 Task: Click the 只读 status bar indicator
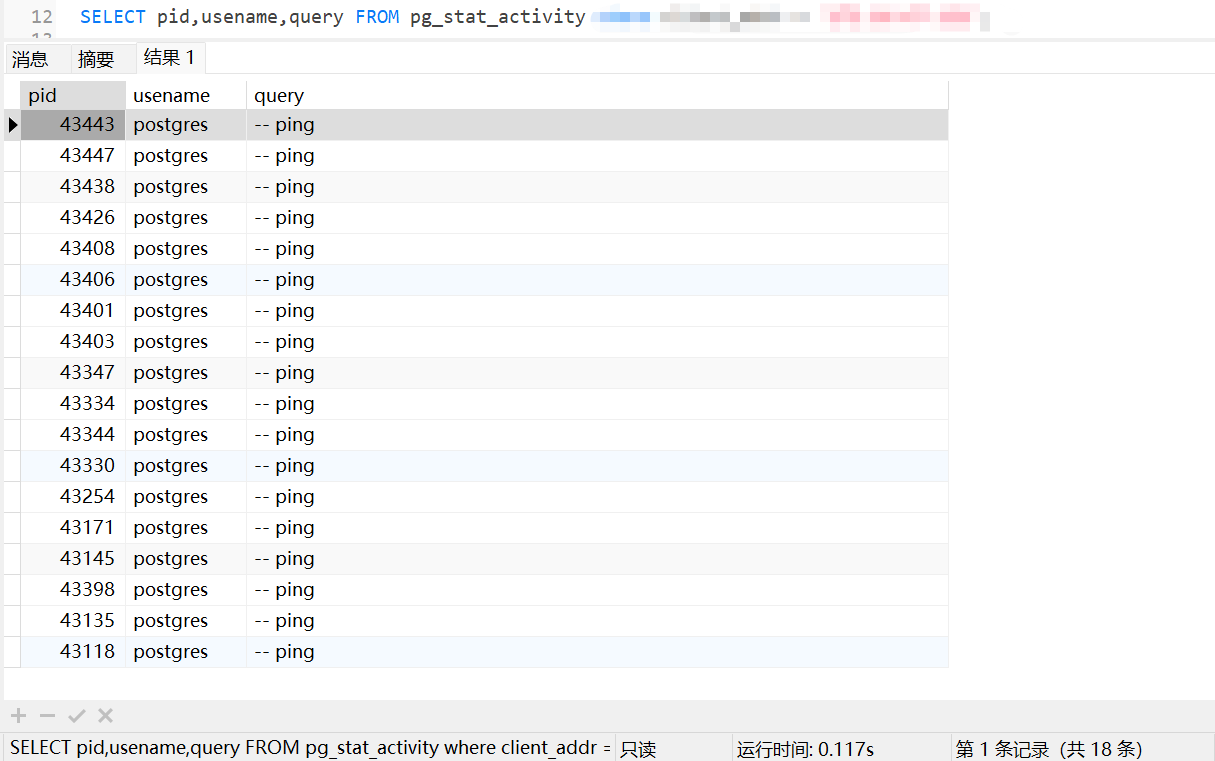point(638,749)
